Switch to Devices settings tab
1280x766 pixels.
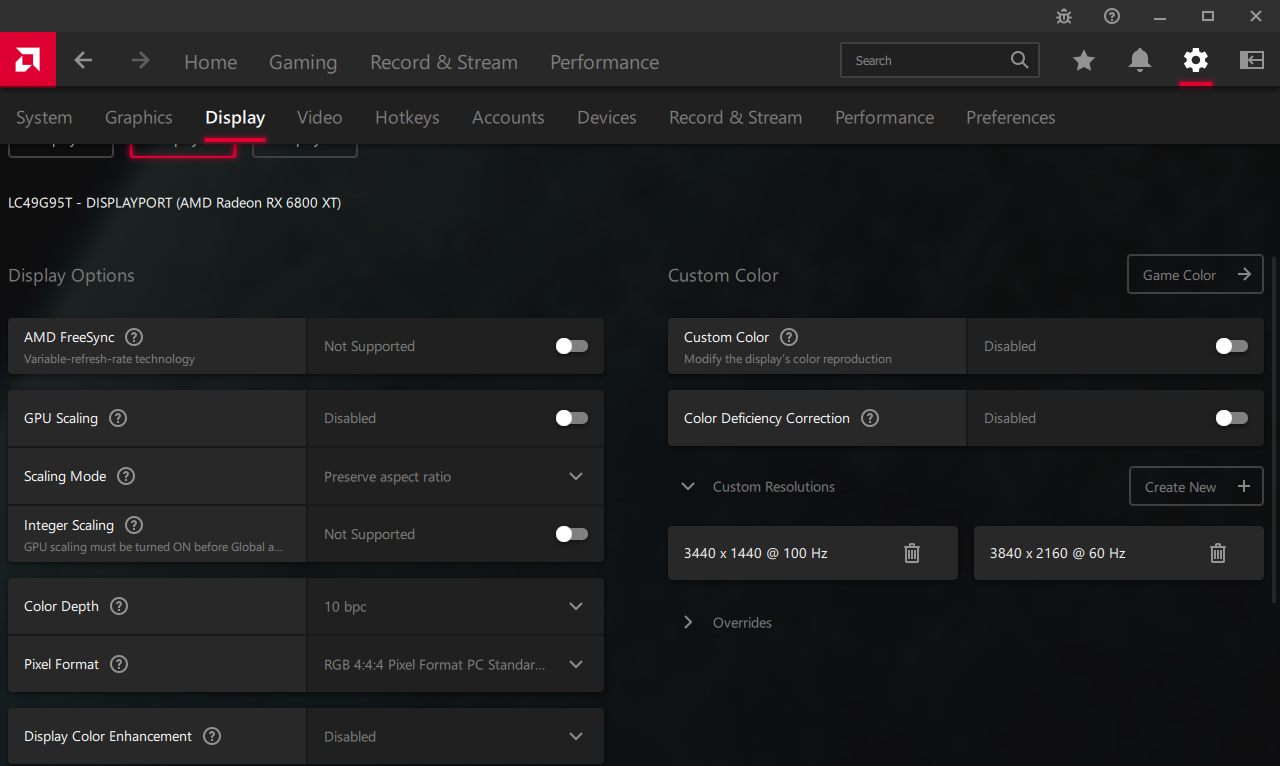click(x=607, y=117)
